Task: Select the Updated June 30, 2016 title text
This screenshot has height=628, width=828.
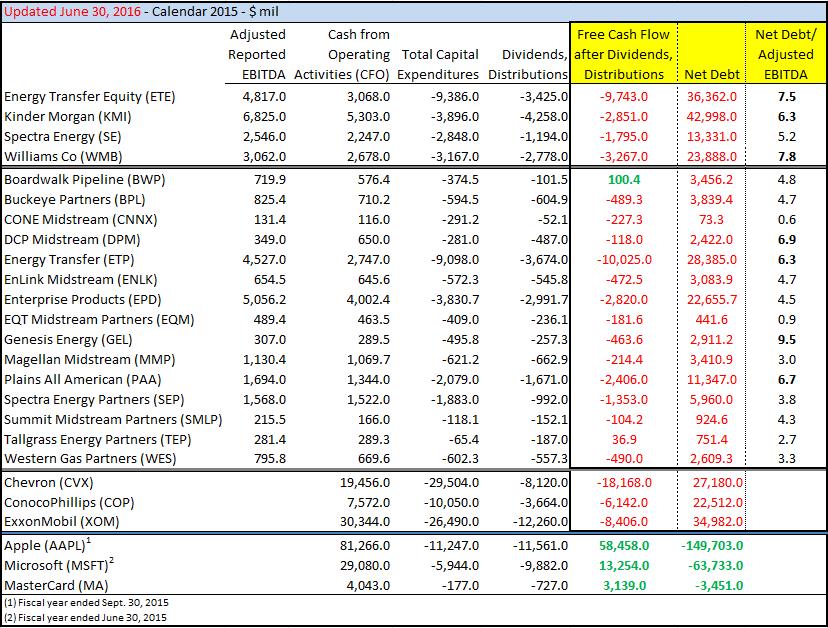Action: 77,10
